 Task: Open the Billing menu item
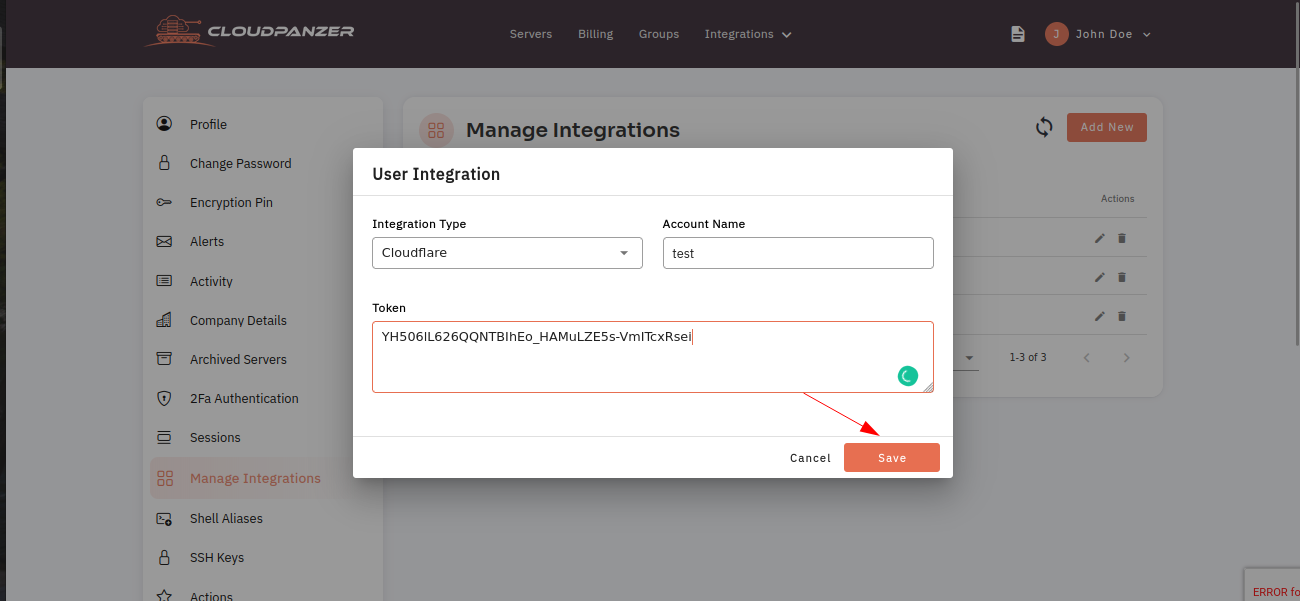coord(596,34)
